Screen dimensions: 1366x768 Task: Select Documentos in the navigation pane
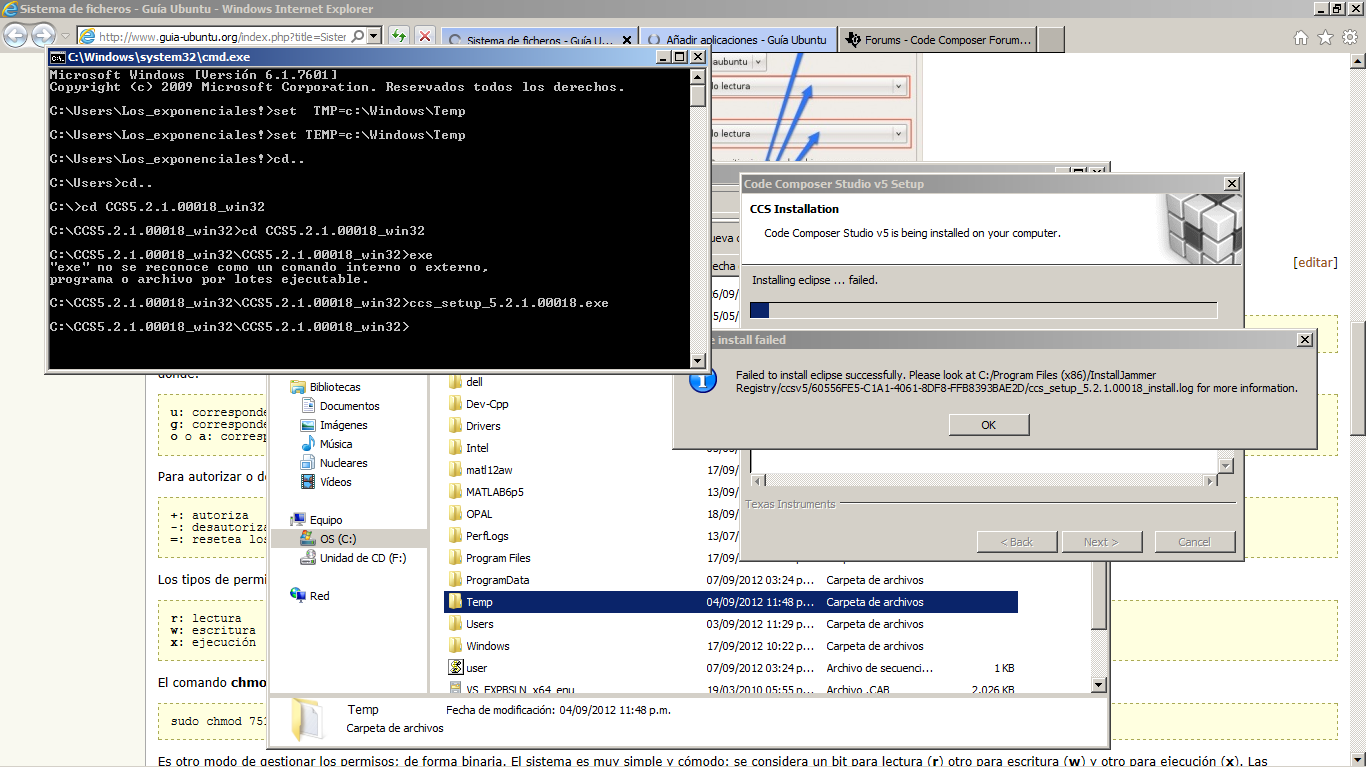(x=349, y=406)
